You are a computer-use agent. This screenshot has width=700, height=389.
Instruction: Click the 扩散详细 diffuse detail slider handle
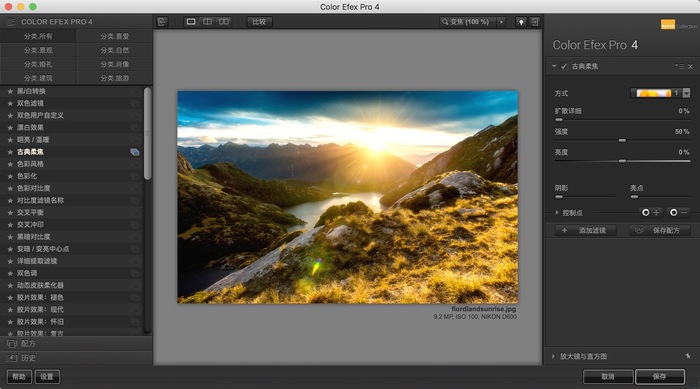click(x=559, y=120)
